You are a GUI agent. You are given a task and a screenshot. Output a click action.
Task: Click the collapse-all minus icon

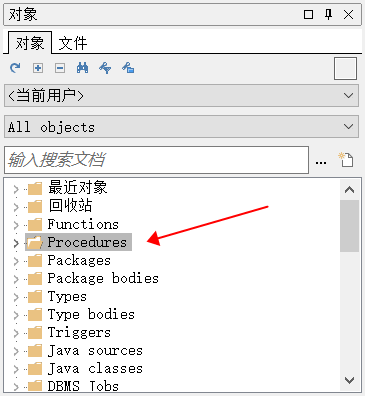click(x=60, y=68)
